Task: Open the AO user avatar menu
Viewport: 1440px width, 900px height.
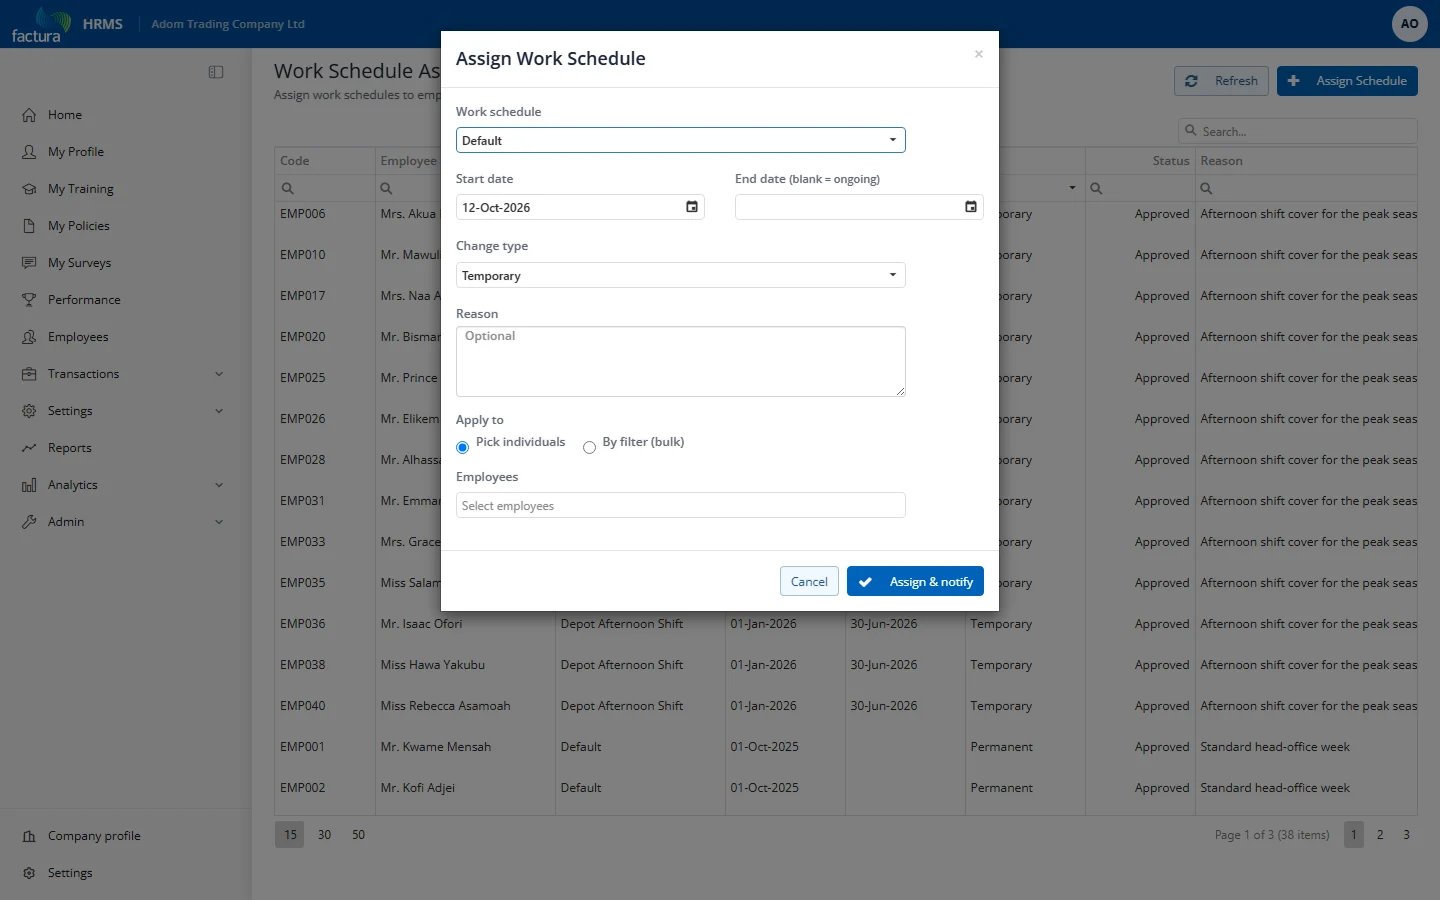Action: pos(1409,24)
